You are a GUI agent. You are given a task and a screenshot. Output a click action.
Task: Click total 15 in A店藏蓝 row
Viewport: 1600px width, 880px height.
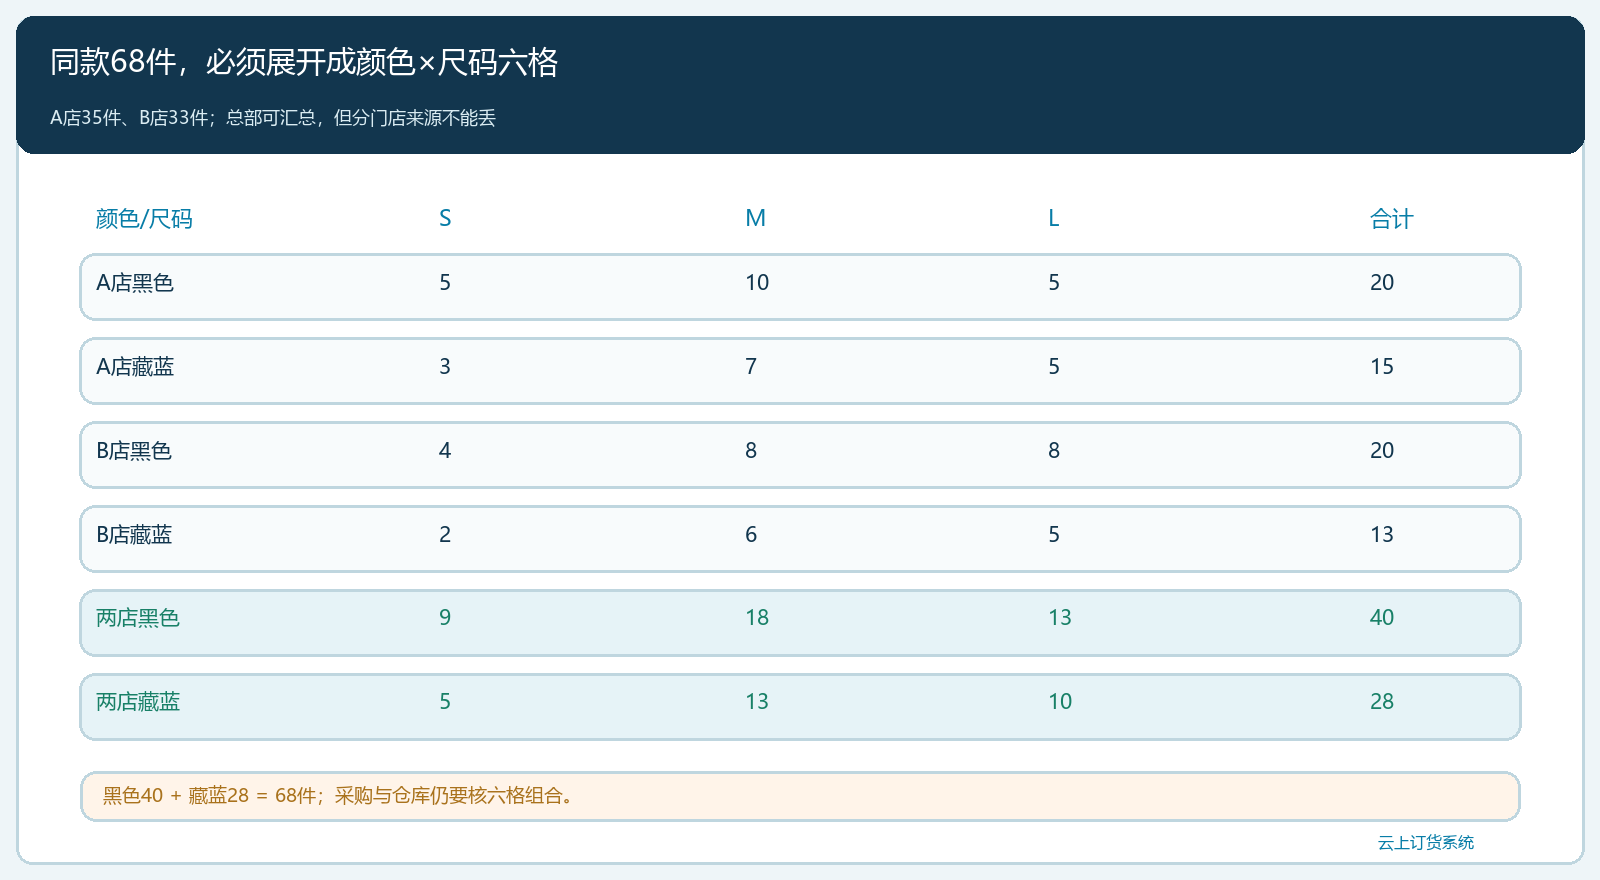[x=1382, y=367]
